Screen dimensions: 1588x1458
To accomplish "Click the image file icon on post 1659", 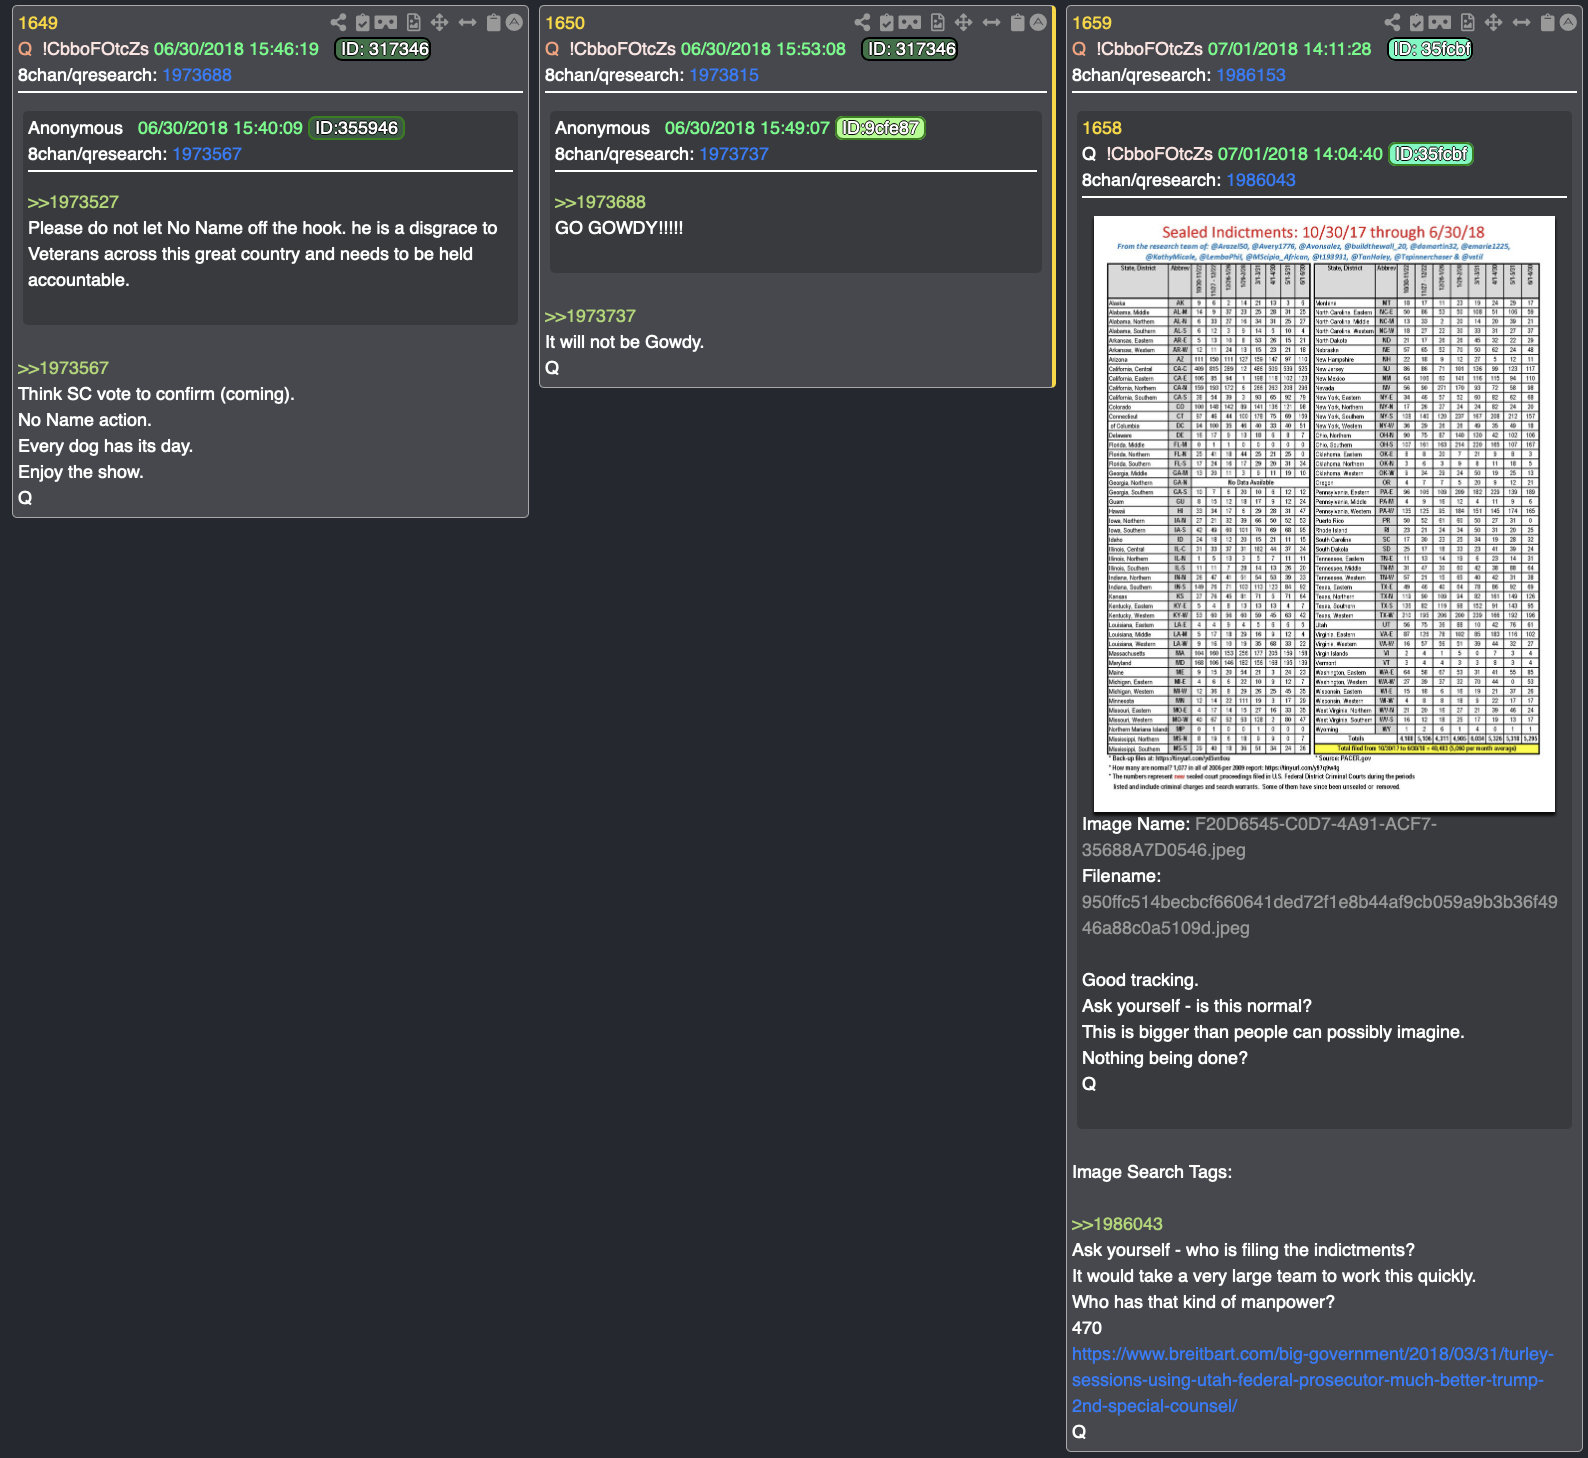I will tap(1467, 22).
